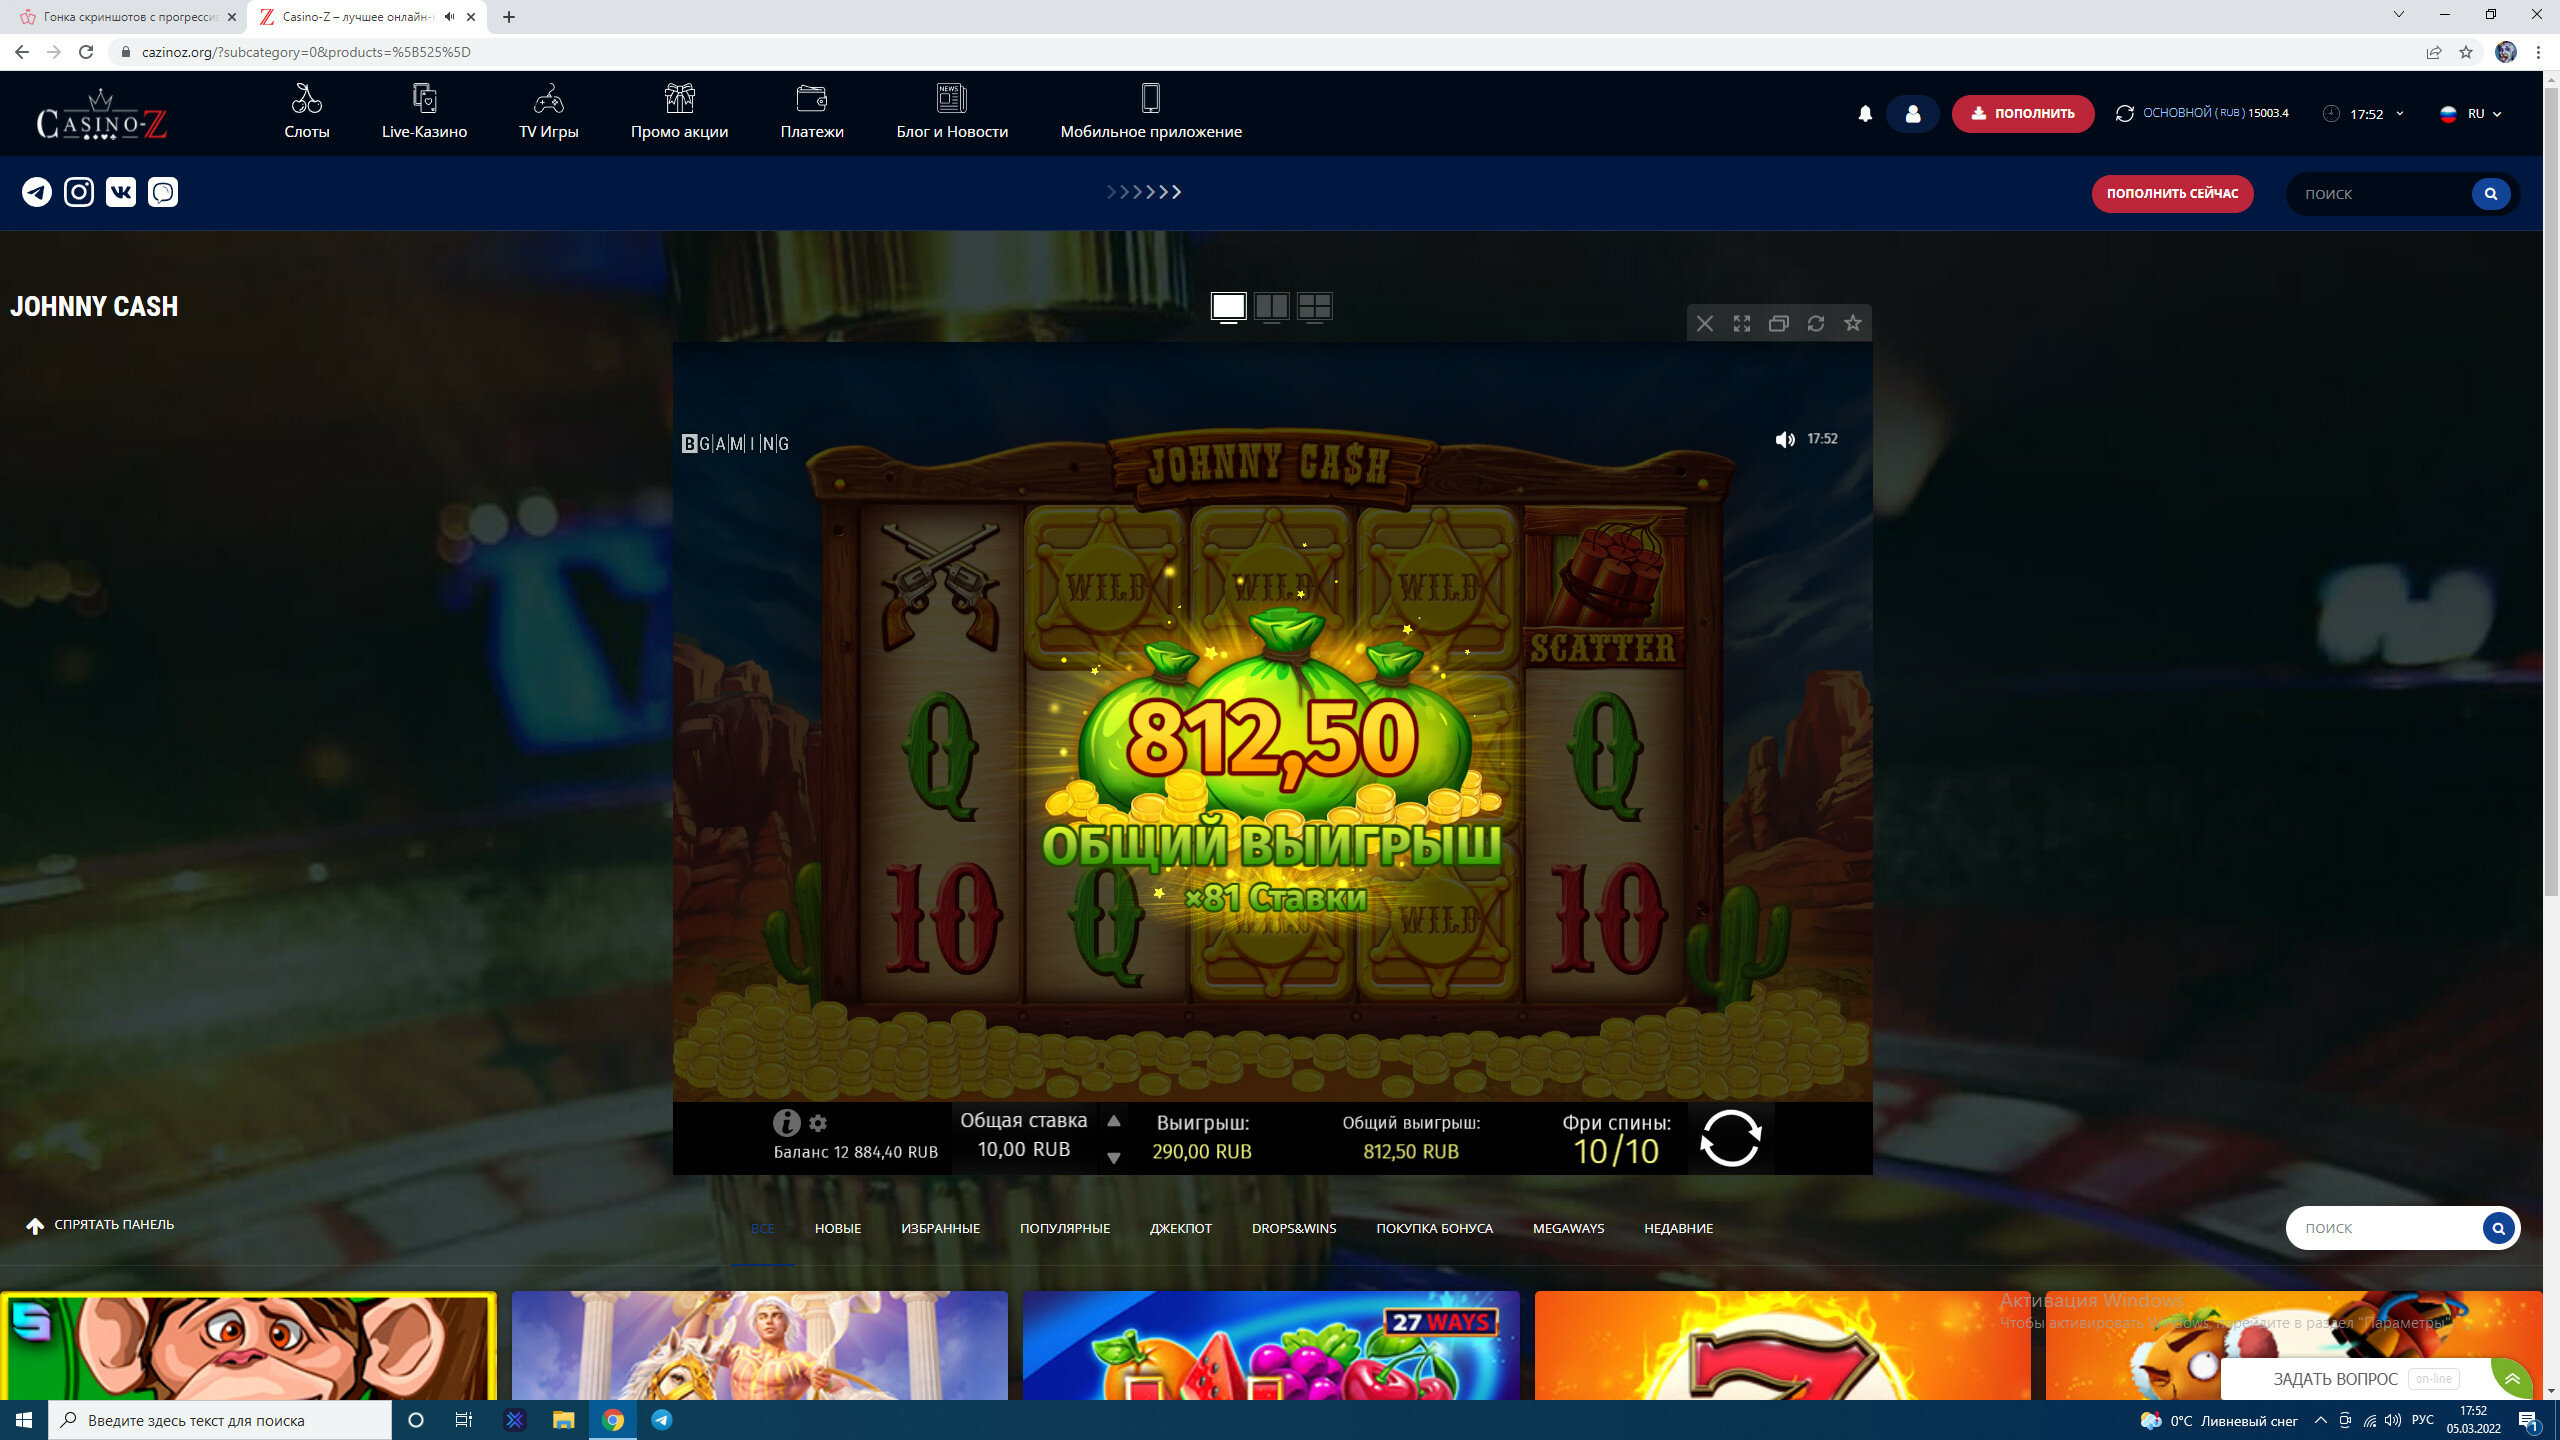Add Johnny Cash to favorites star
Image resolution: width=2560 pixels, height=1440 pixels.
coord(1853,323)
